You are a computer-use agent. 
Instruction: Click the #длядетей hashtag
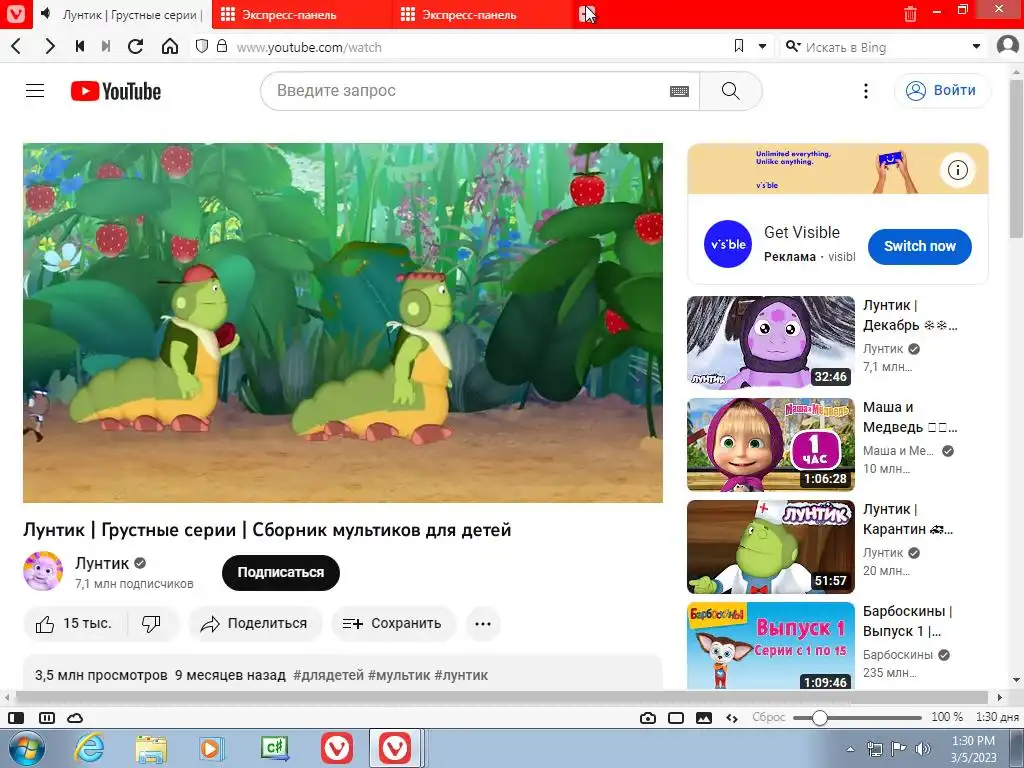click(328, 675)
